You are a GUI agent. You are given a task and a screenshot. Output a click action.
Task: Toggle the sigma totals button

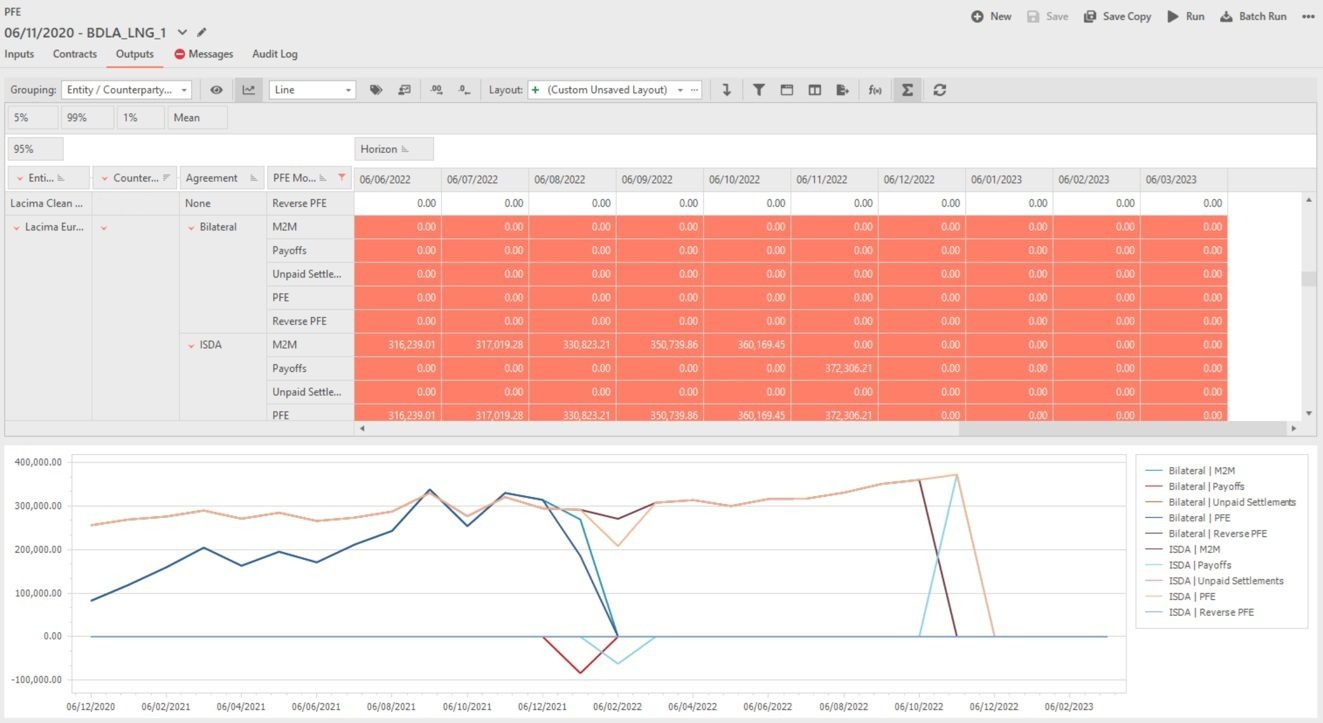(x=907, y=90)
